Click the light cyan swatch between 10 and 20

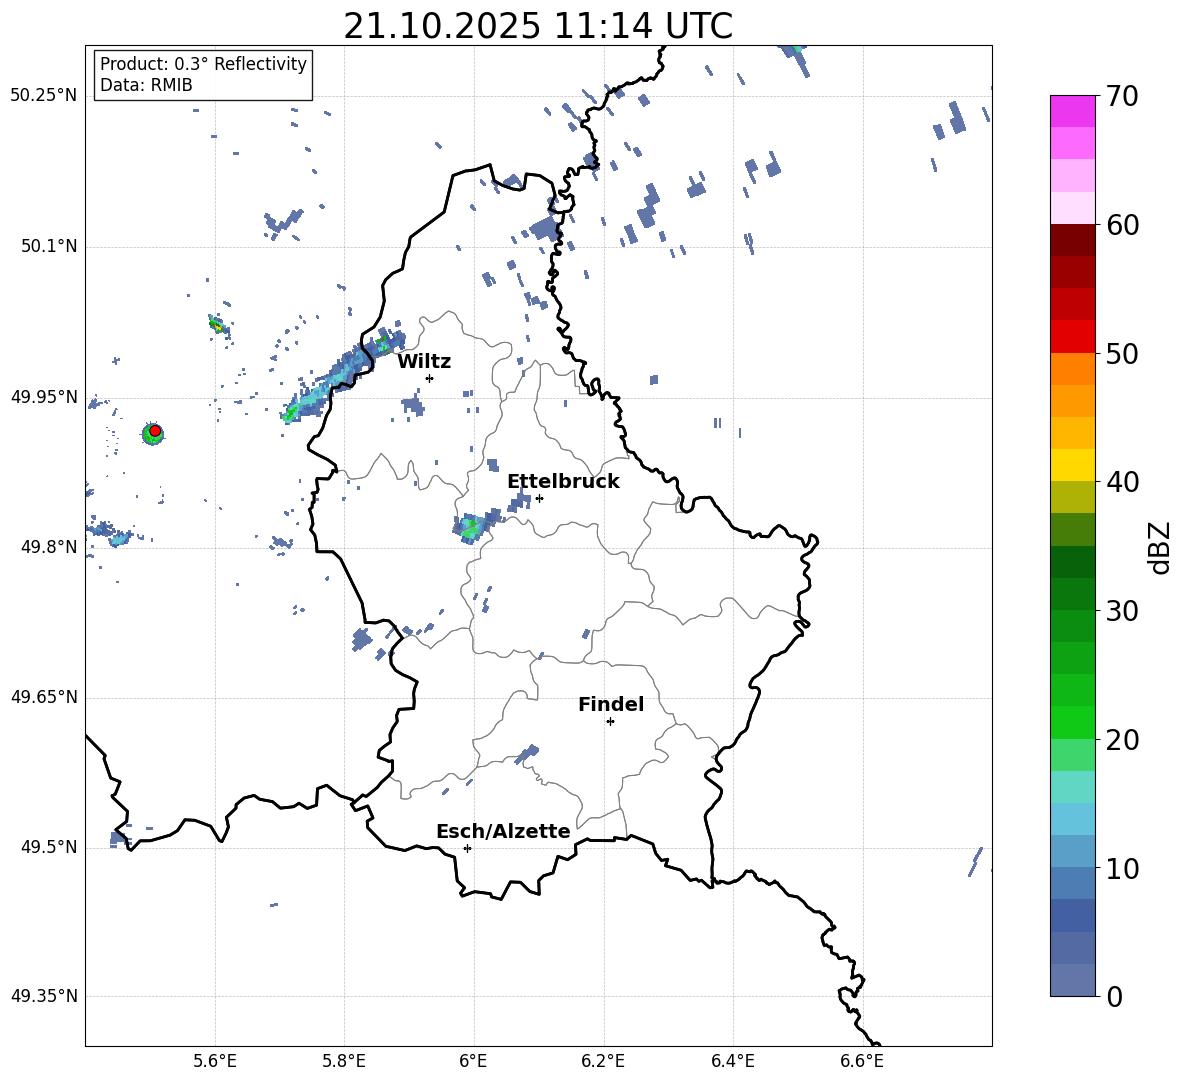tap(1072, 787)
